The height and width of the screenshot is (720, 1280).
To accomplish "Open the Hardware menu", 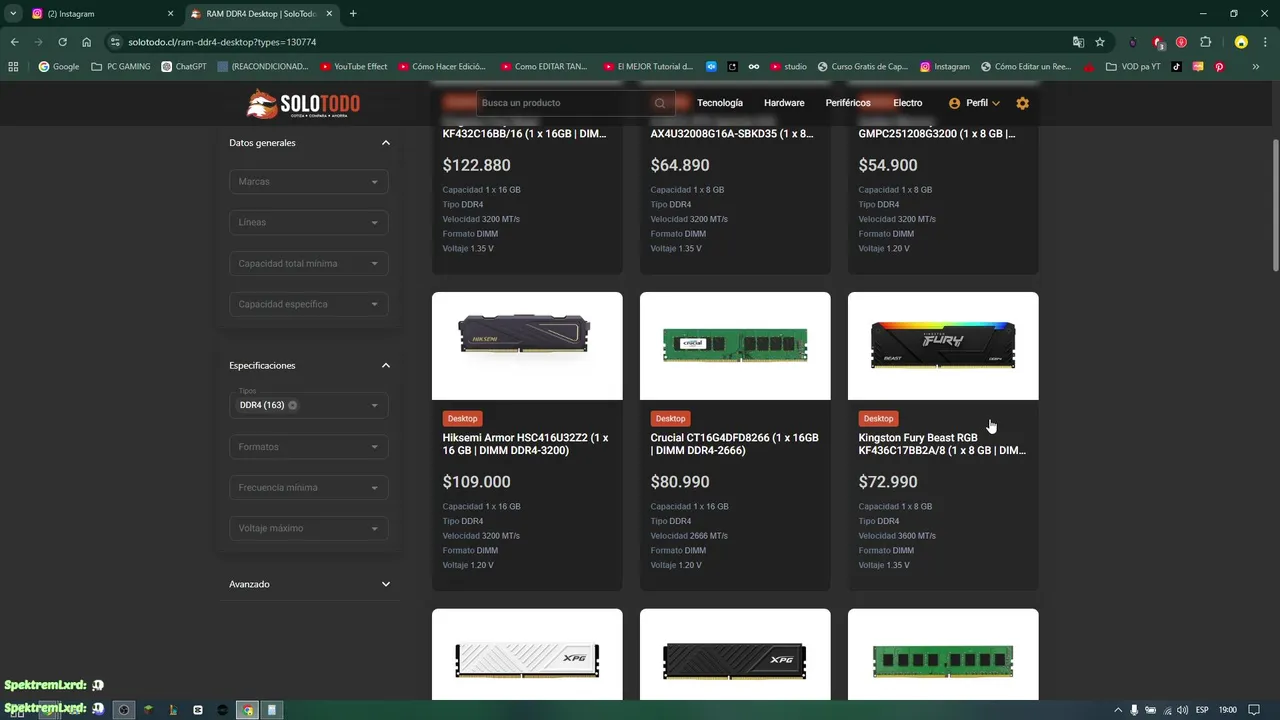I will click(784, 103).
